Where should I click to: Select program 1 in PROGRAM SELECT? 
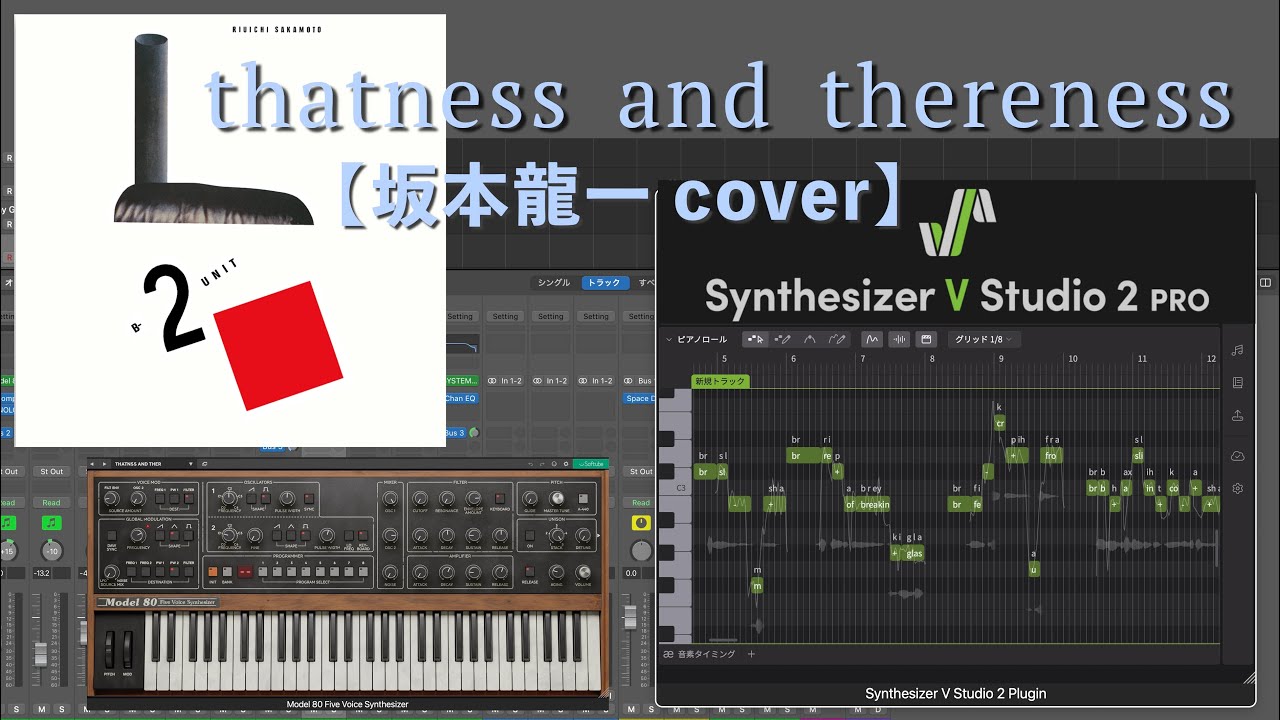click(x=263, y=572)
